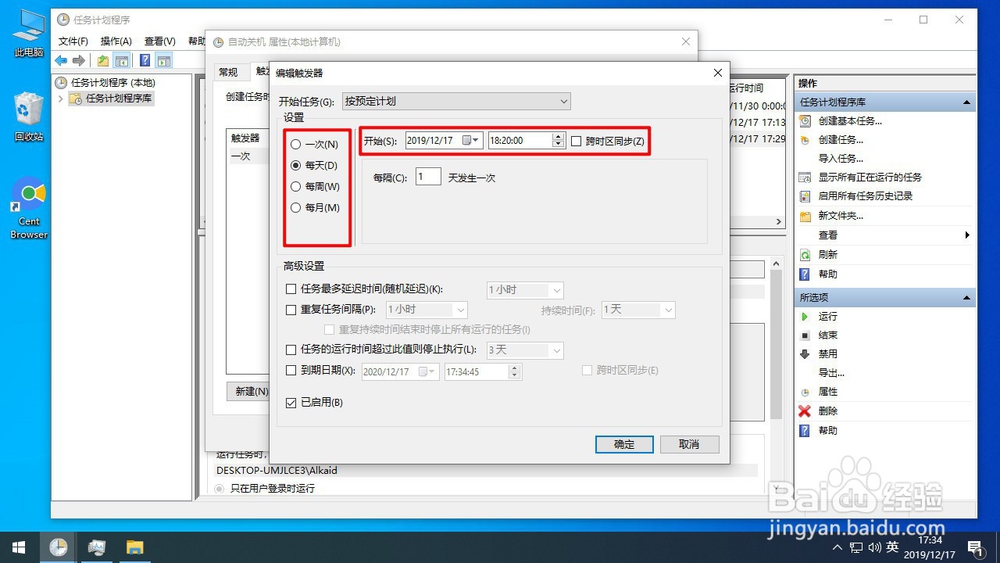Select the Weekly (每周) radio button

click(295, 187)
